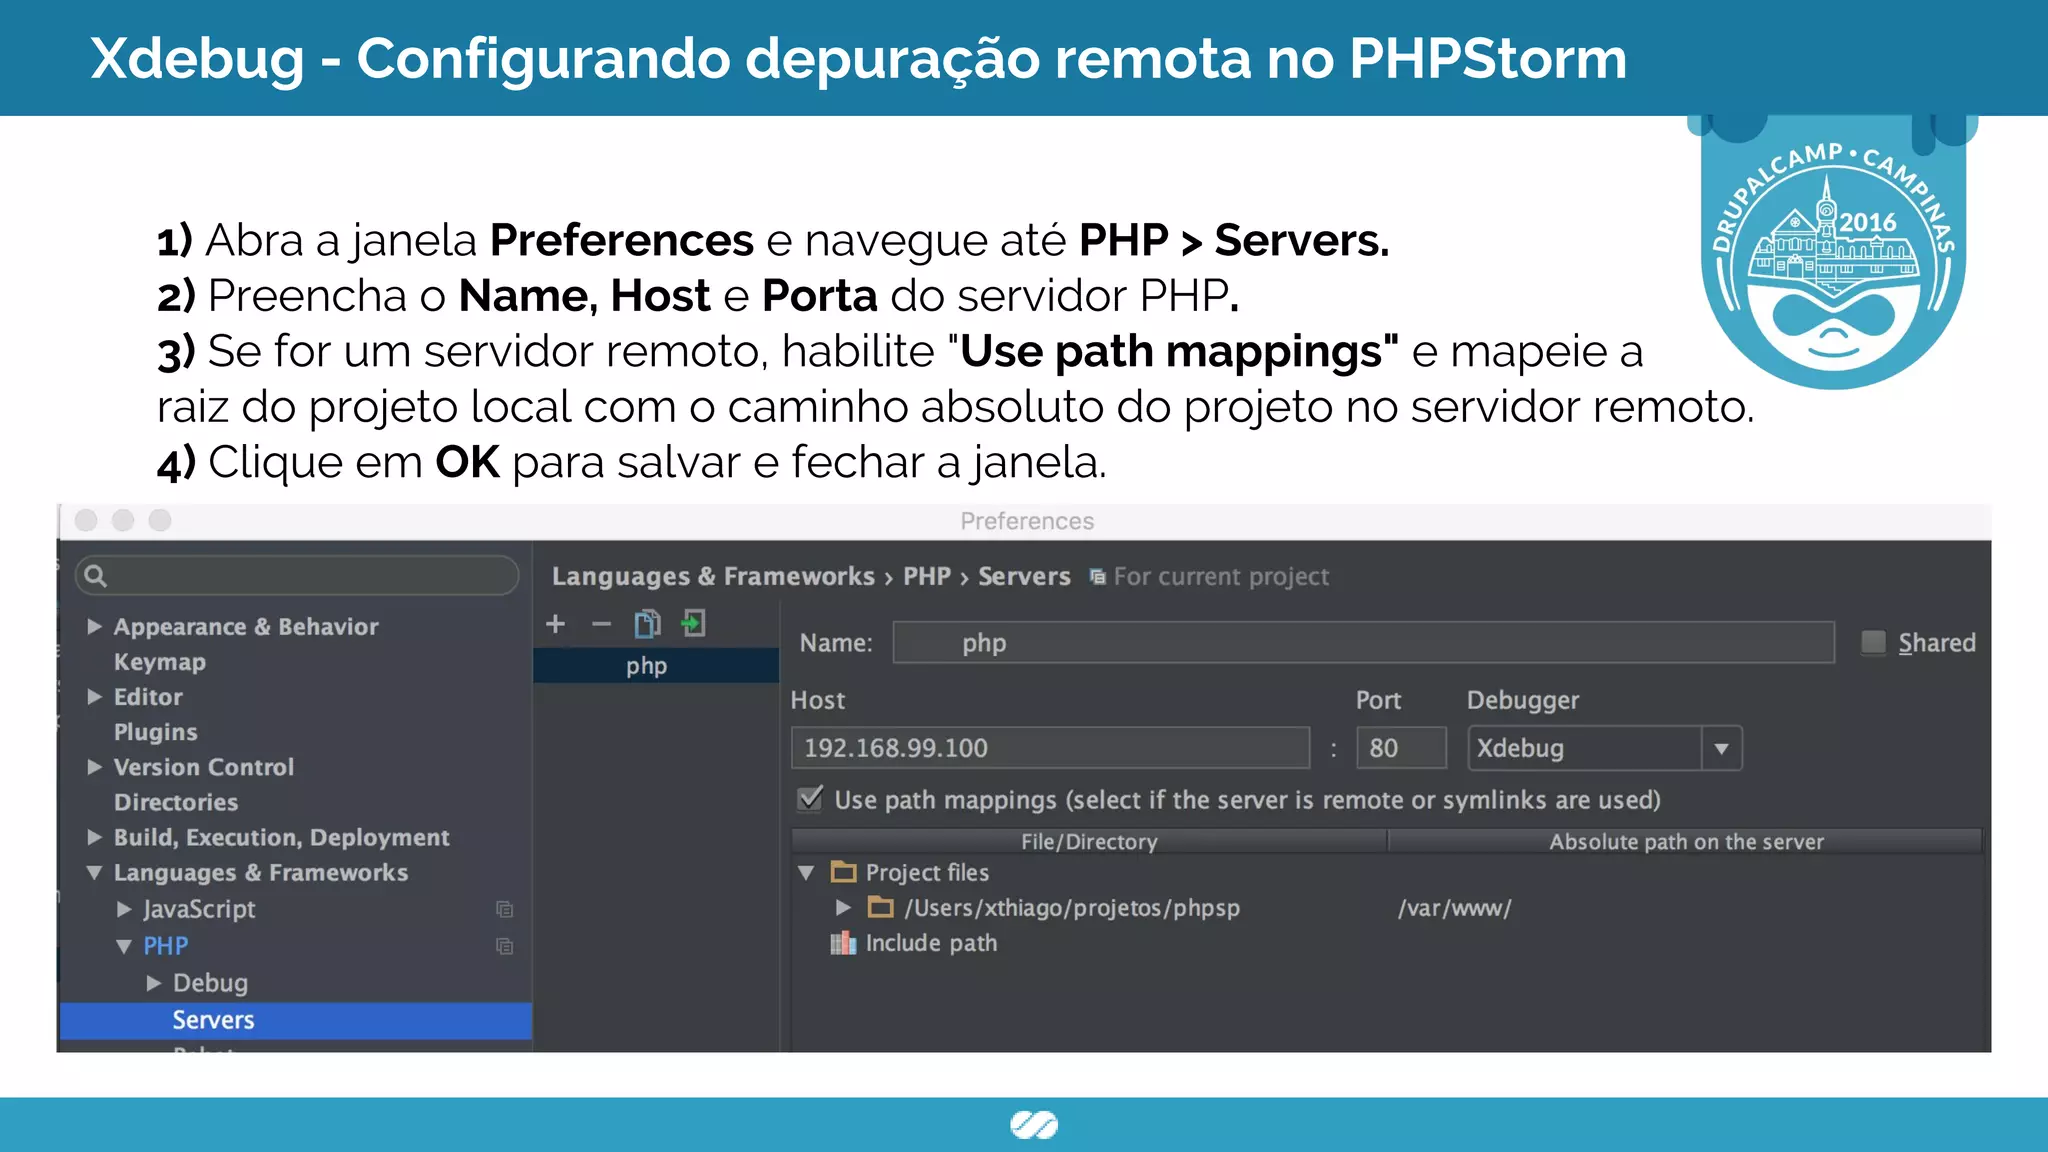This screenshot has height=1152, width=2048.
Task: Click the Port field showing 80
Action: point(1401,748)
